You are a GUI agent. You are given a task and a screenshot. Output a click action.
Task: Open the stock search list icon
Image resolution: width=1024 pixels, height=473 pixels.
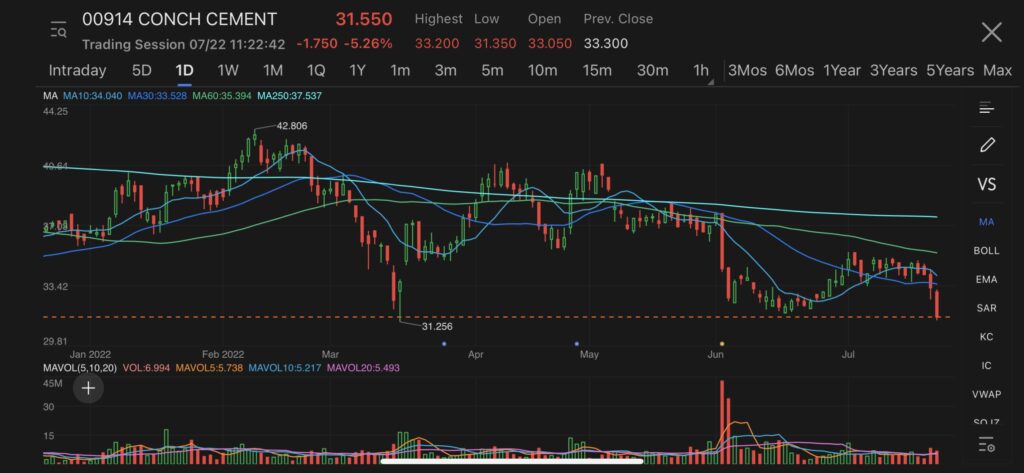tap(59, 30)
